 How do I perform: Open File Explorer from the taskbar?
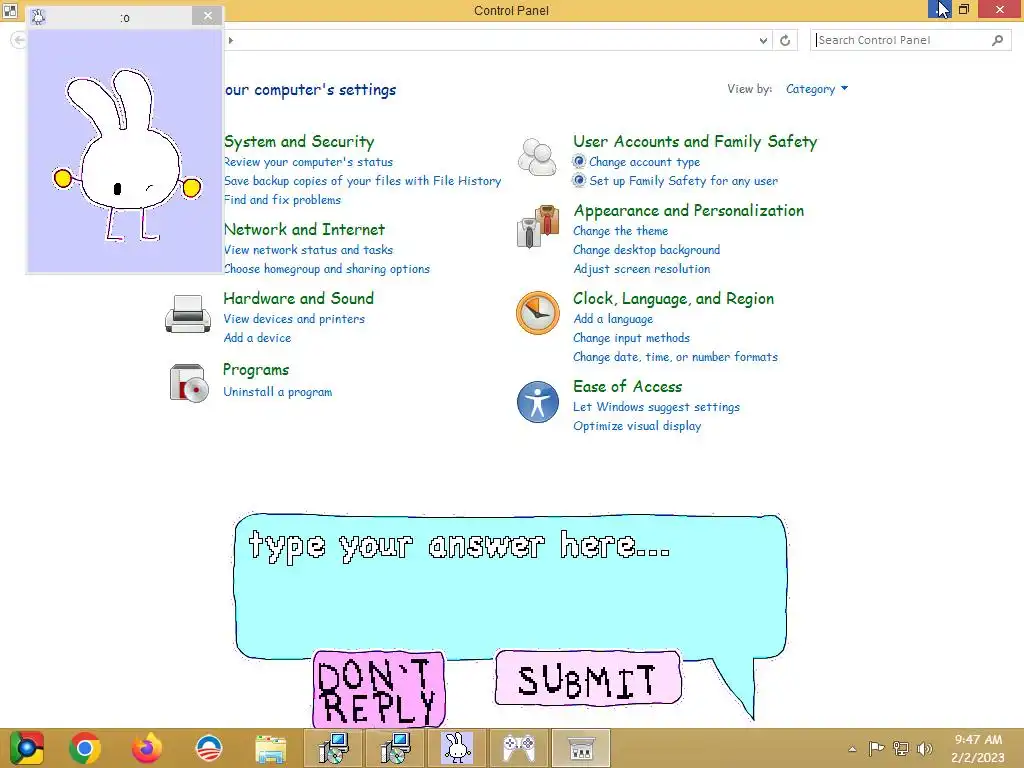[x=270, y=748]
